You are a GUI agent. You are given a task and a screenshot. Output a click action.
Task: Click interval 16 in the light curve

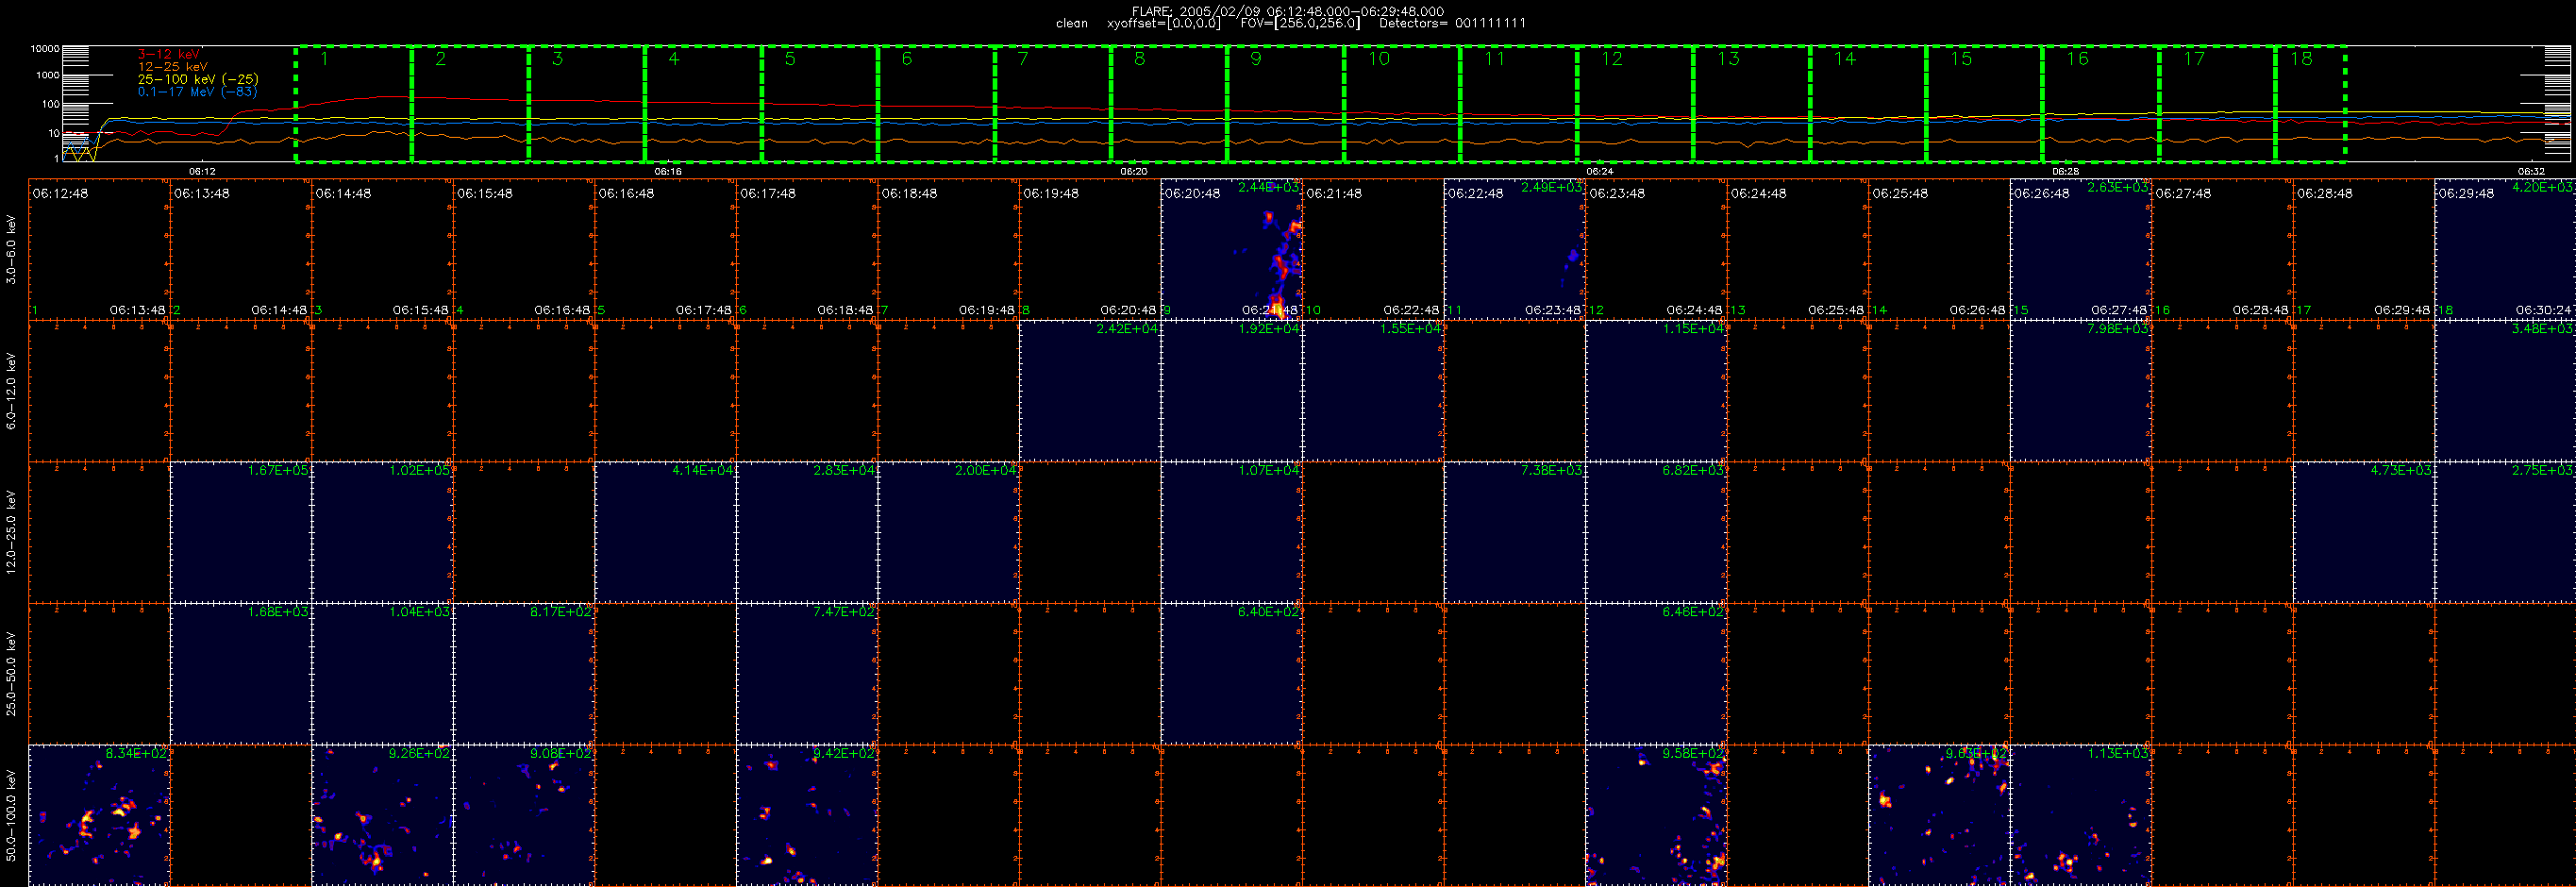[2100, 103]
